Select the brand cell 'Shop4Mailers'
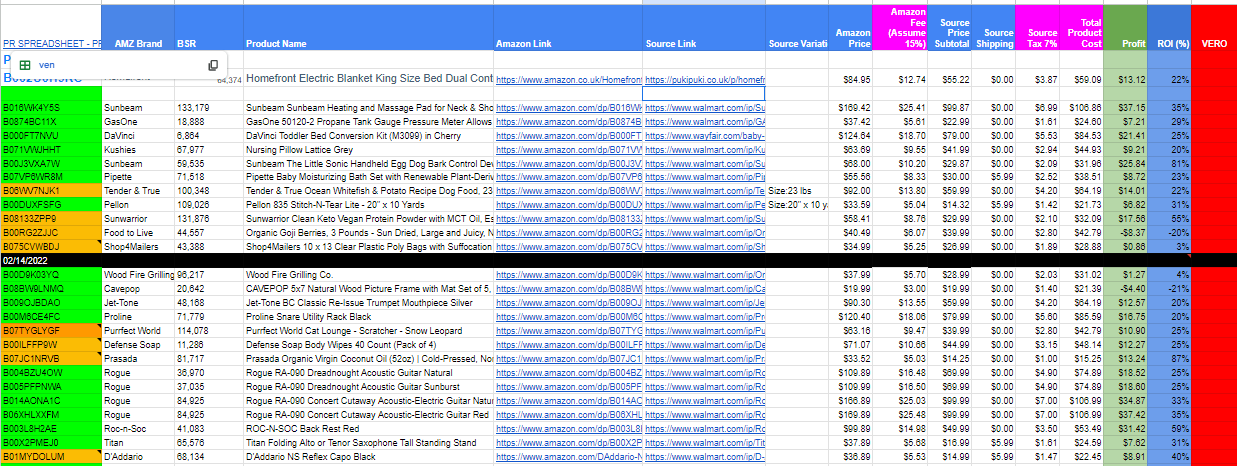The image size is (1237, 466). (138, 245)
